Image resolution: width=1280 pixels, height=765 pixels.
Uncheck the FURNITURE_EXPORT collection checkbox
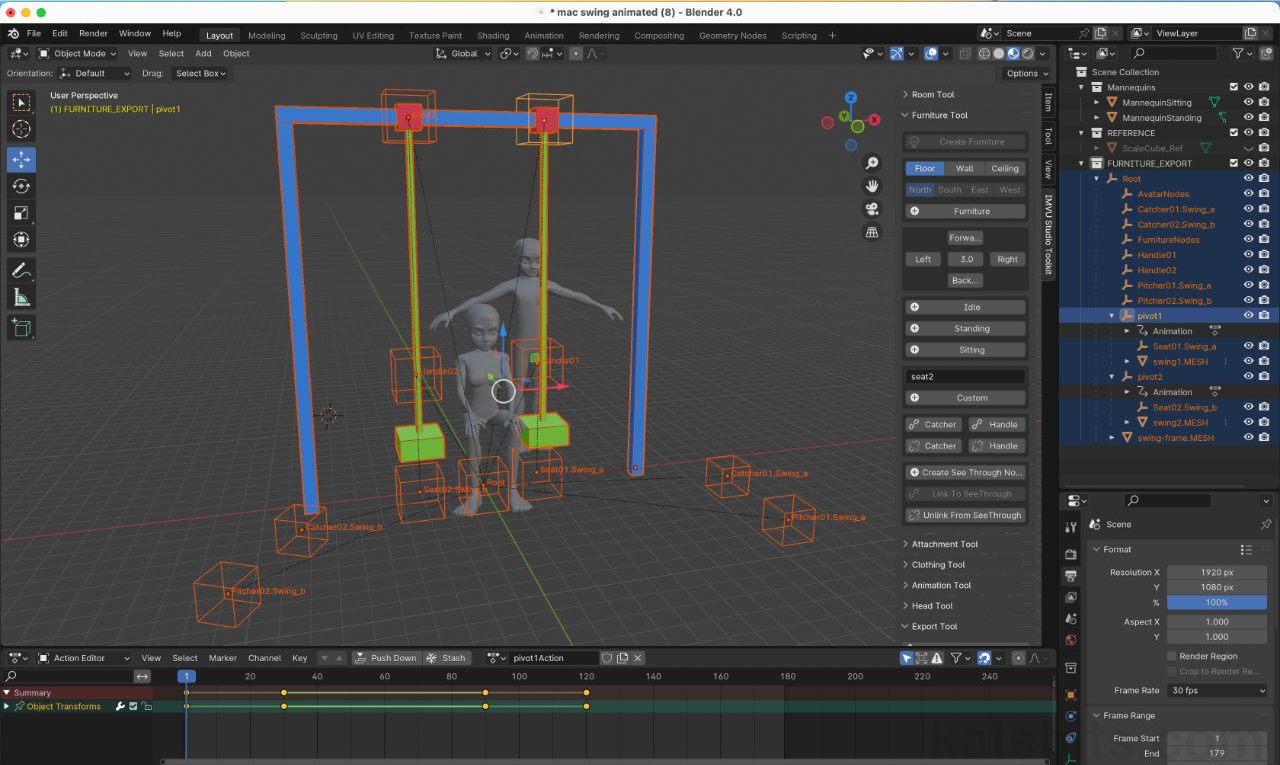[1233, 163]
